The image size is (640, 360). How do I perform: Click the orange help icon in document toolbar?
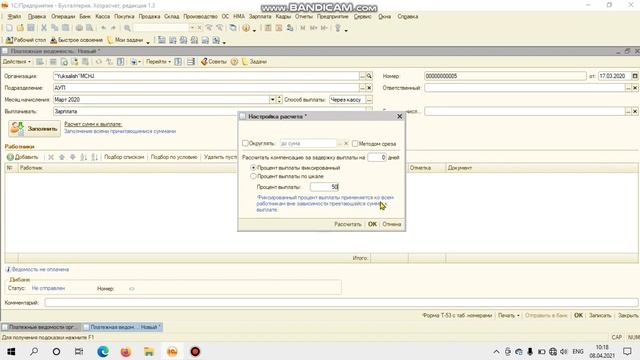pyautogui.click(x=234, y=62)
